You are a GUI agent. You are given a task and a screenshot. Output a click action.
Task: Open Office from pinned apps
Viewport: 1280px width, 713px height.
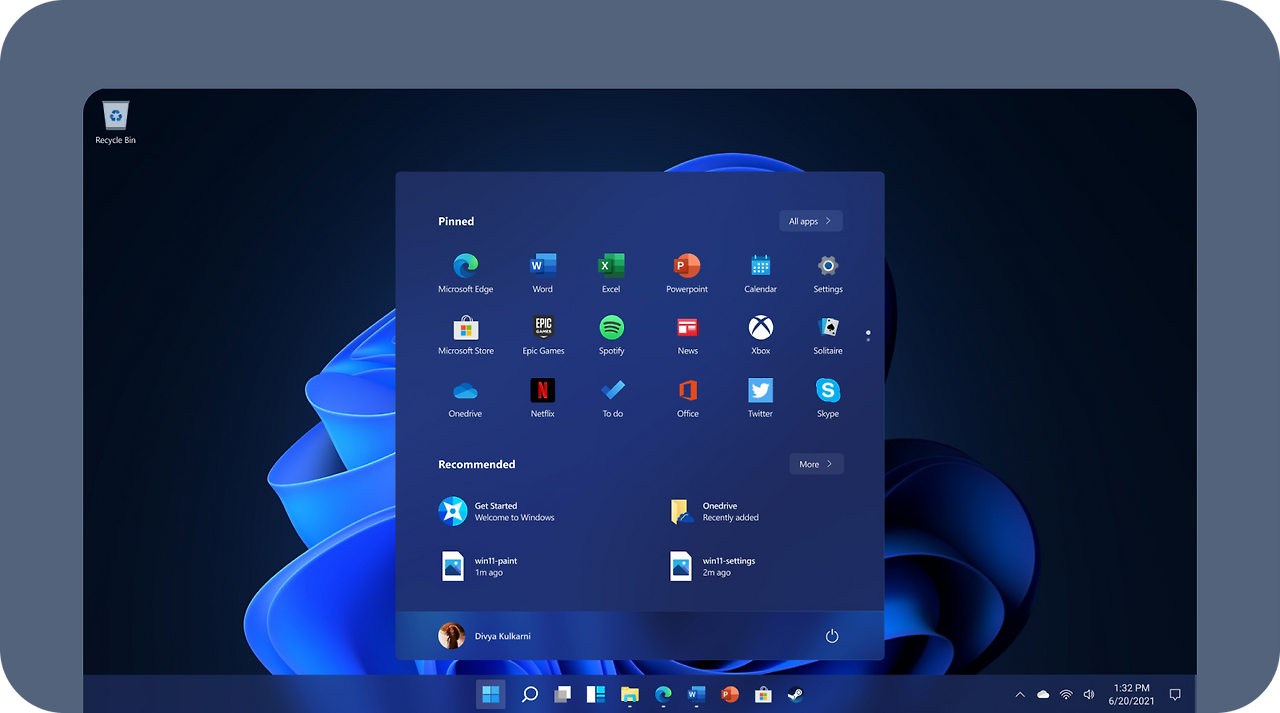pos(687,398)
